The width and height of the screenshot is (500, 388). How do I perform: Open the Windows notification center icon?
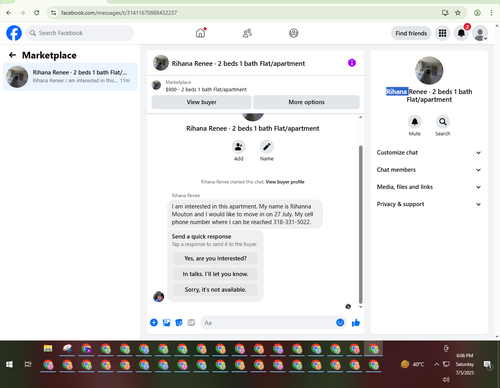(x=488, y=365)
